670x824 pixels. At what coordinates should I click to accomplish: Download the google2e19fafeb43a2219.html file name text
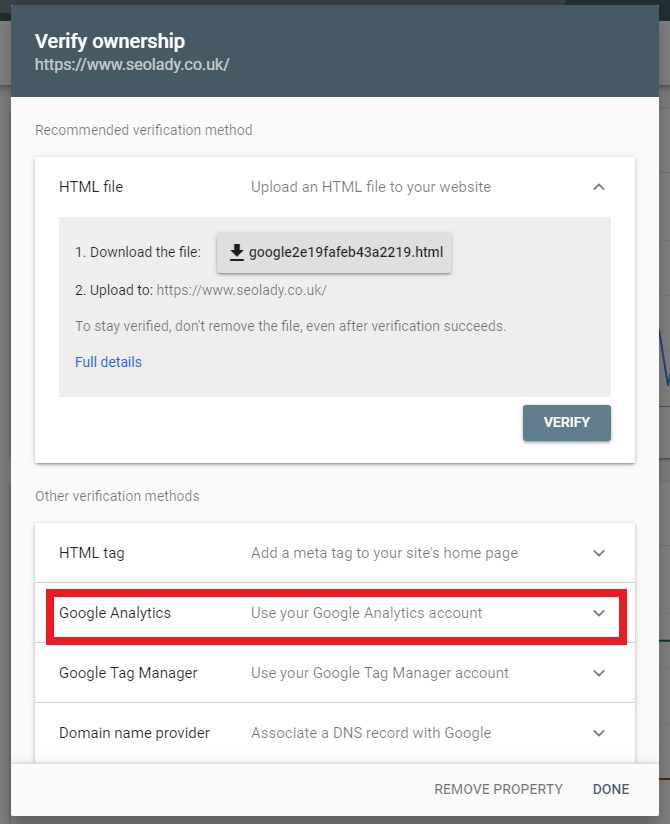click(345, 253)
